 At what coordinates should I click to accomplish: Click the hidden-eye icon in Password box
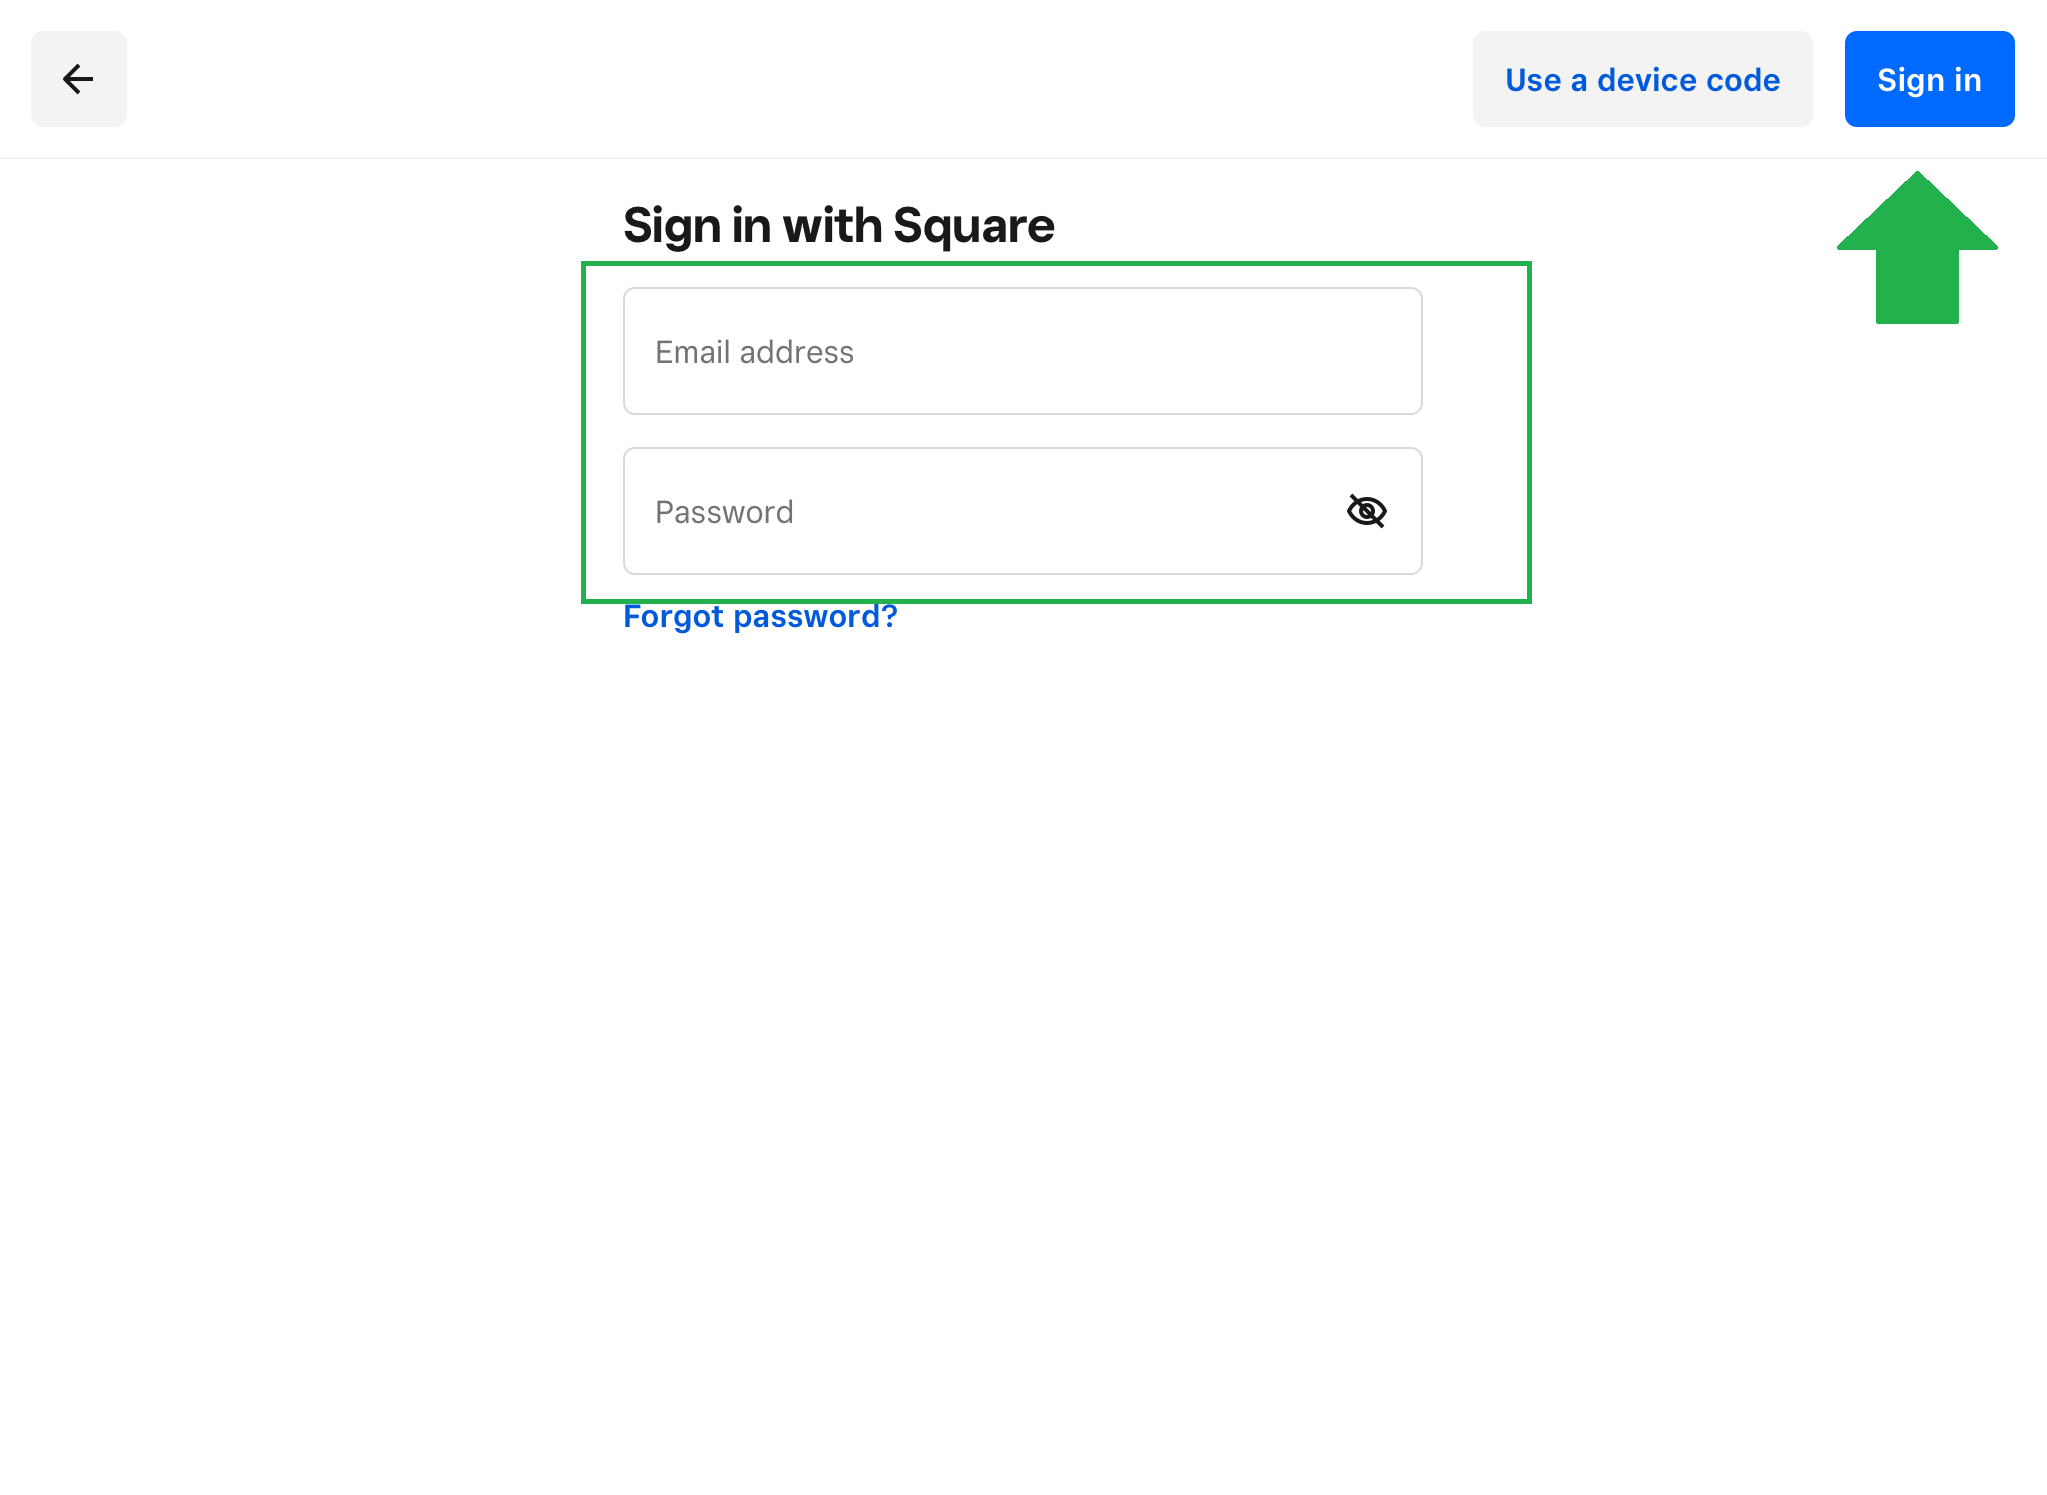coord(1366,511)
